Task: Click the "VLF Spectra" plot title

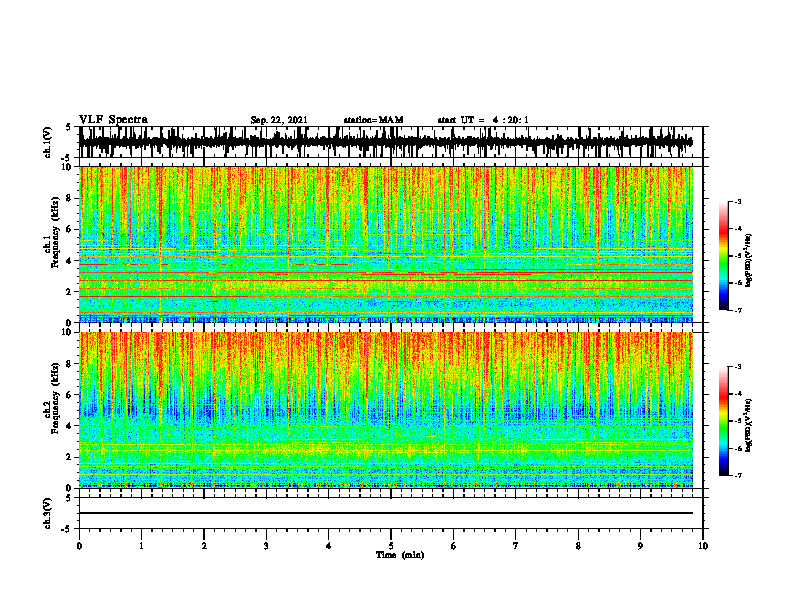Action: (113, 120)
